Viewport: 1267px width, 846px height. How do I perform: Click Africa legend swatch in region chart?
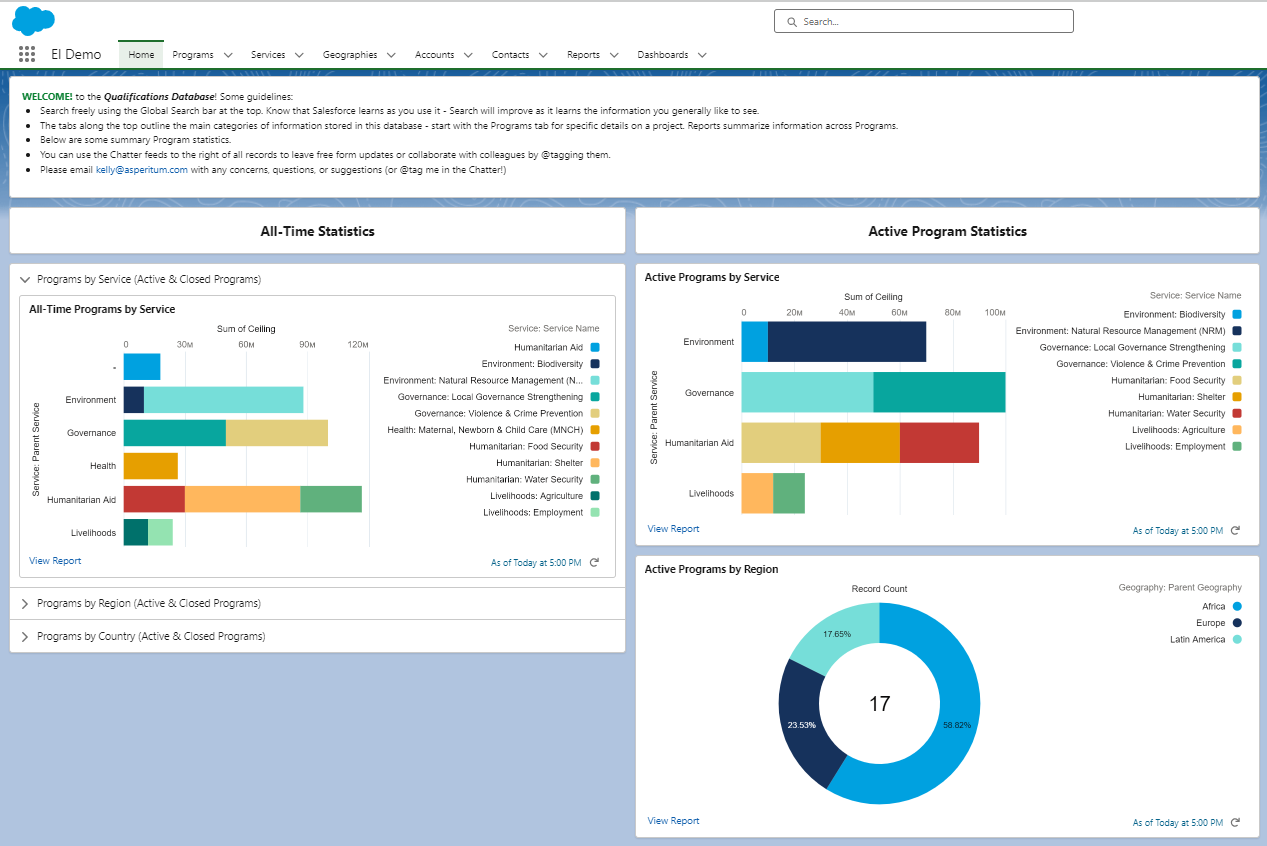(1237, 606)
